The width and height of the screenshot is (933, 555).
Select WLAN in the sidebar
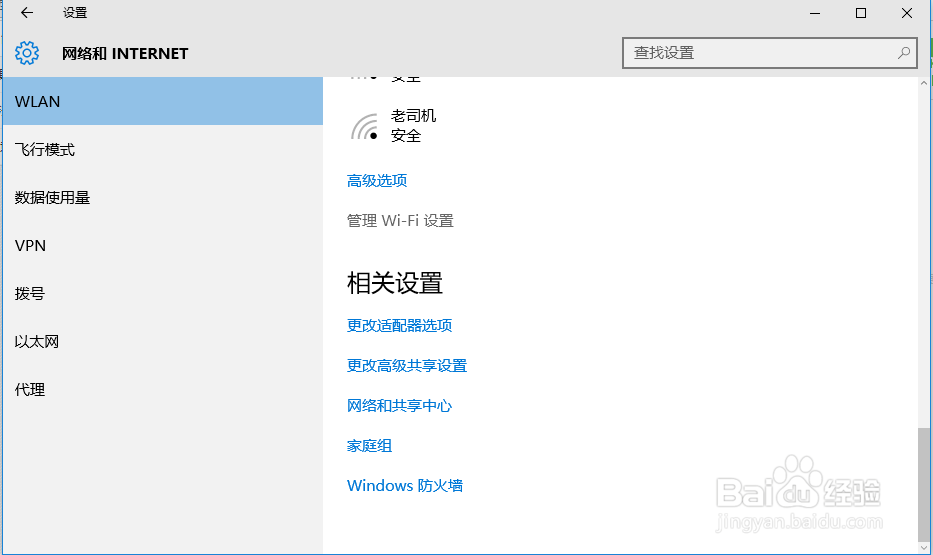click(163, 101)
